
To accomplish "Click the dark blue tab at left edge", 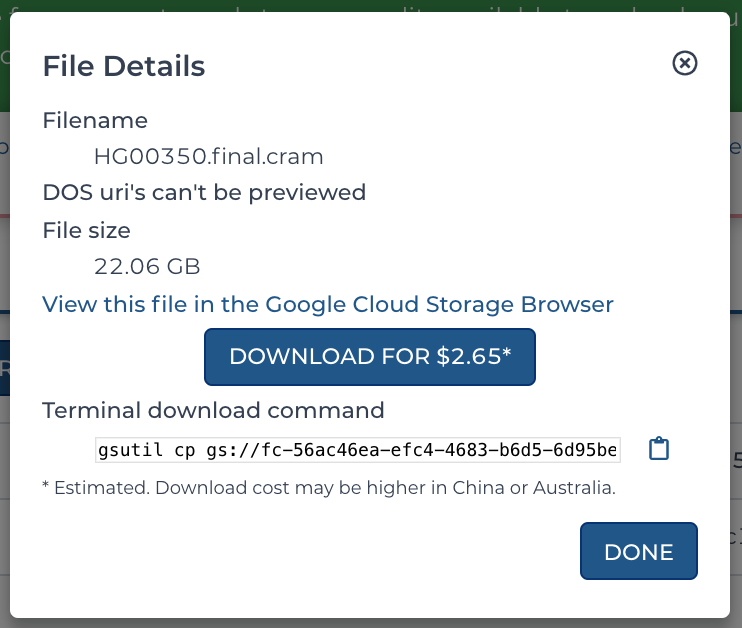I will tap(5, 368).
